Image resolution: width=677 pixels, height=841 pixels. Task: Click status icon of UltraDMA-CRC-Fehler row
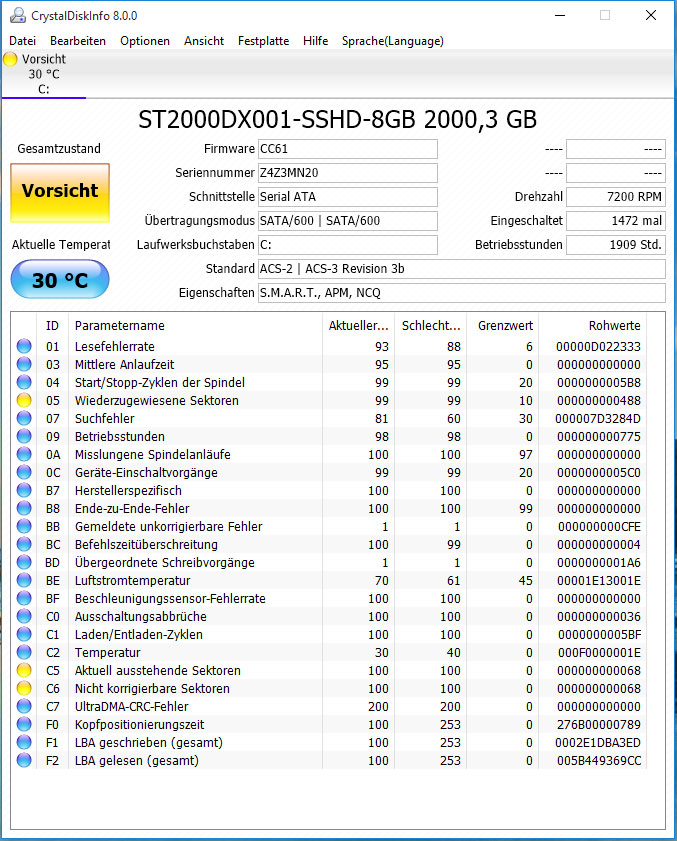24,706
